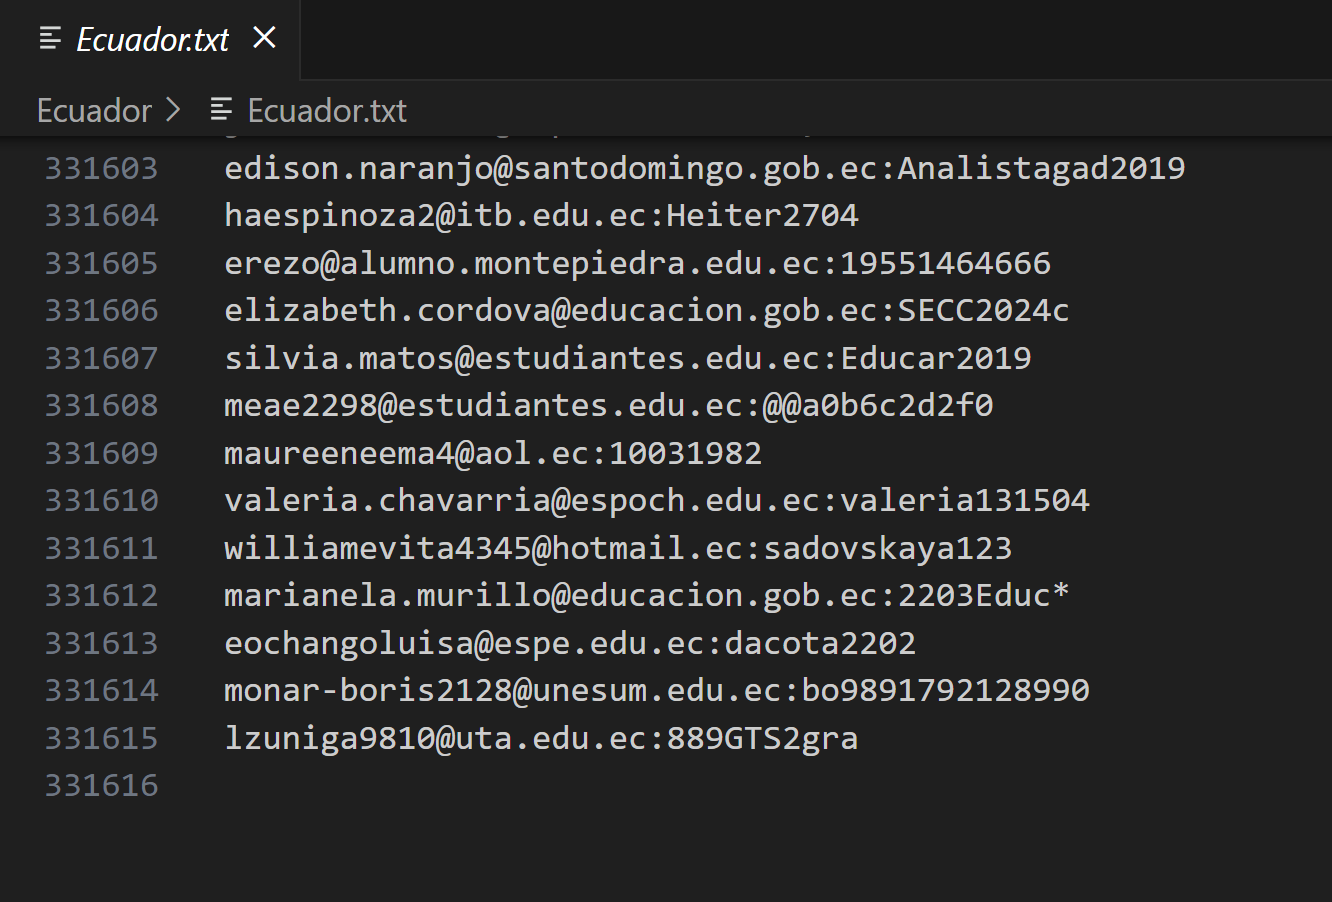Select the Ecuador.txt editor tab title
The width and height of the screenshot is (1332, 902).
point(153,39)
